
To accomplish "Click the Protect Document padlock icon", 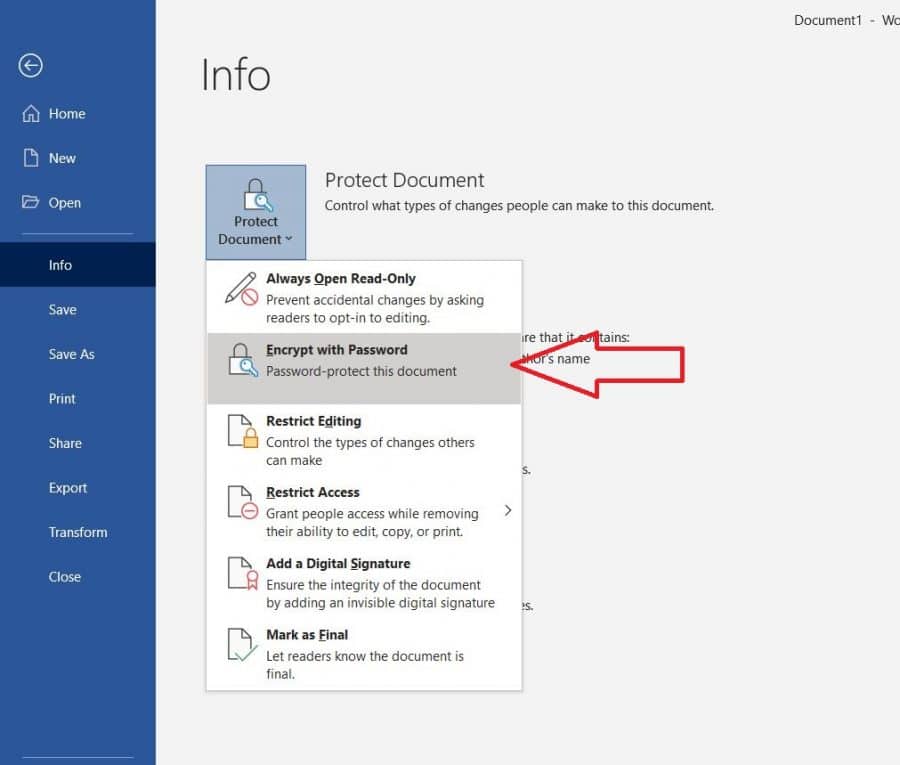I will pos(255,197).
